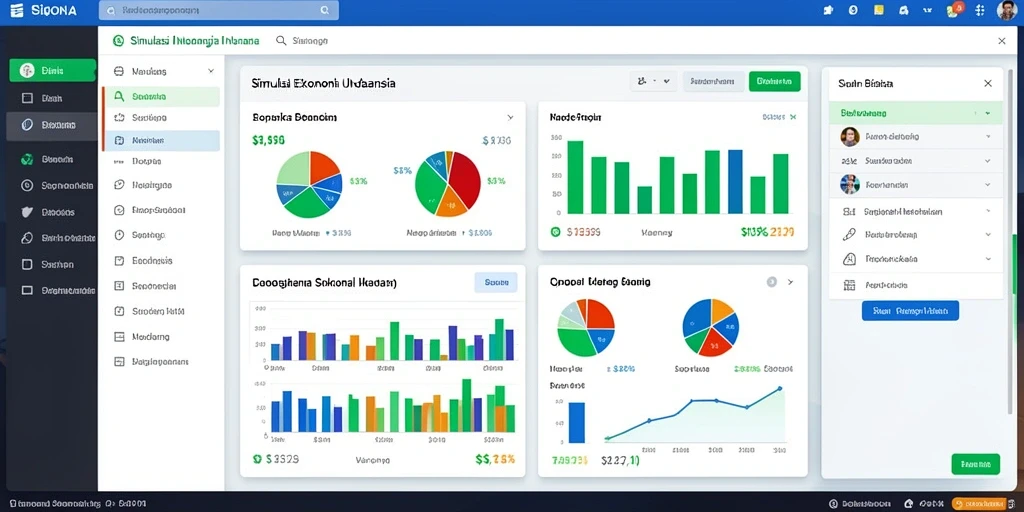Select the green highlighted item with bell icon

[162, 97]
